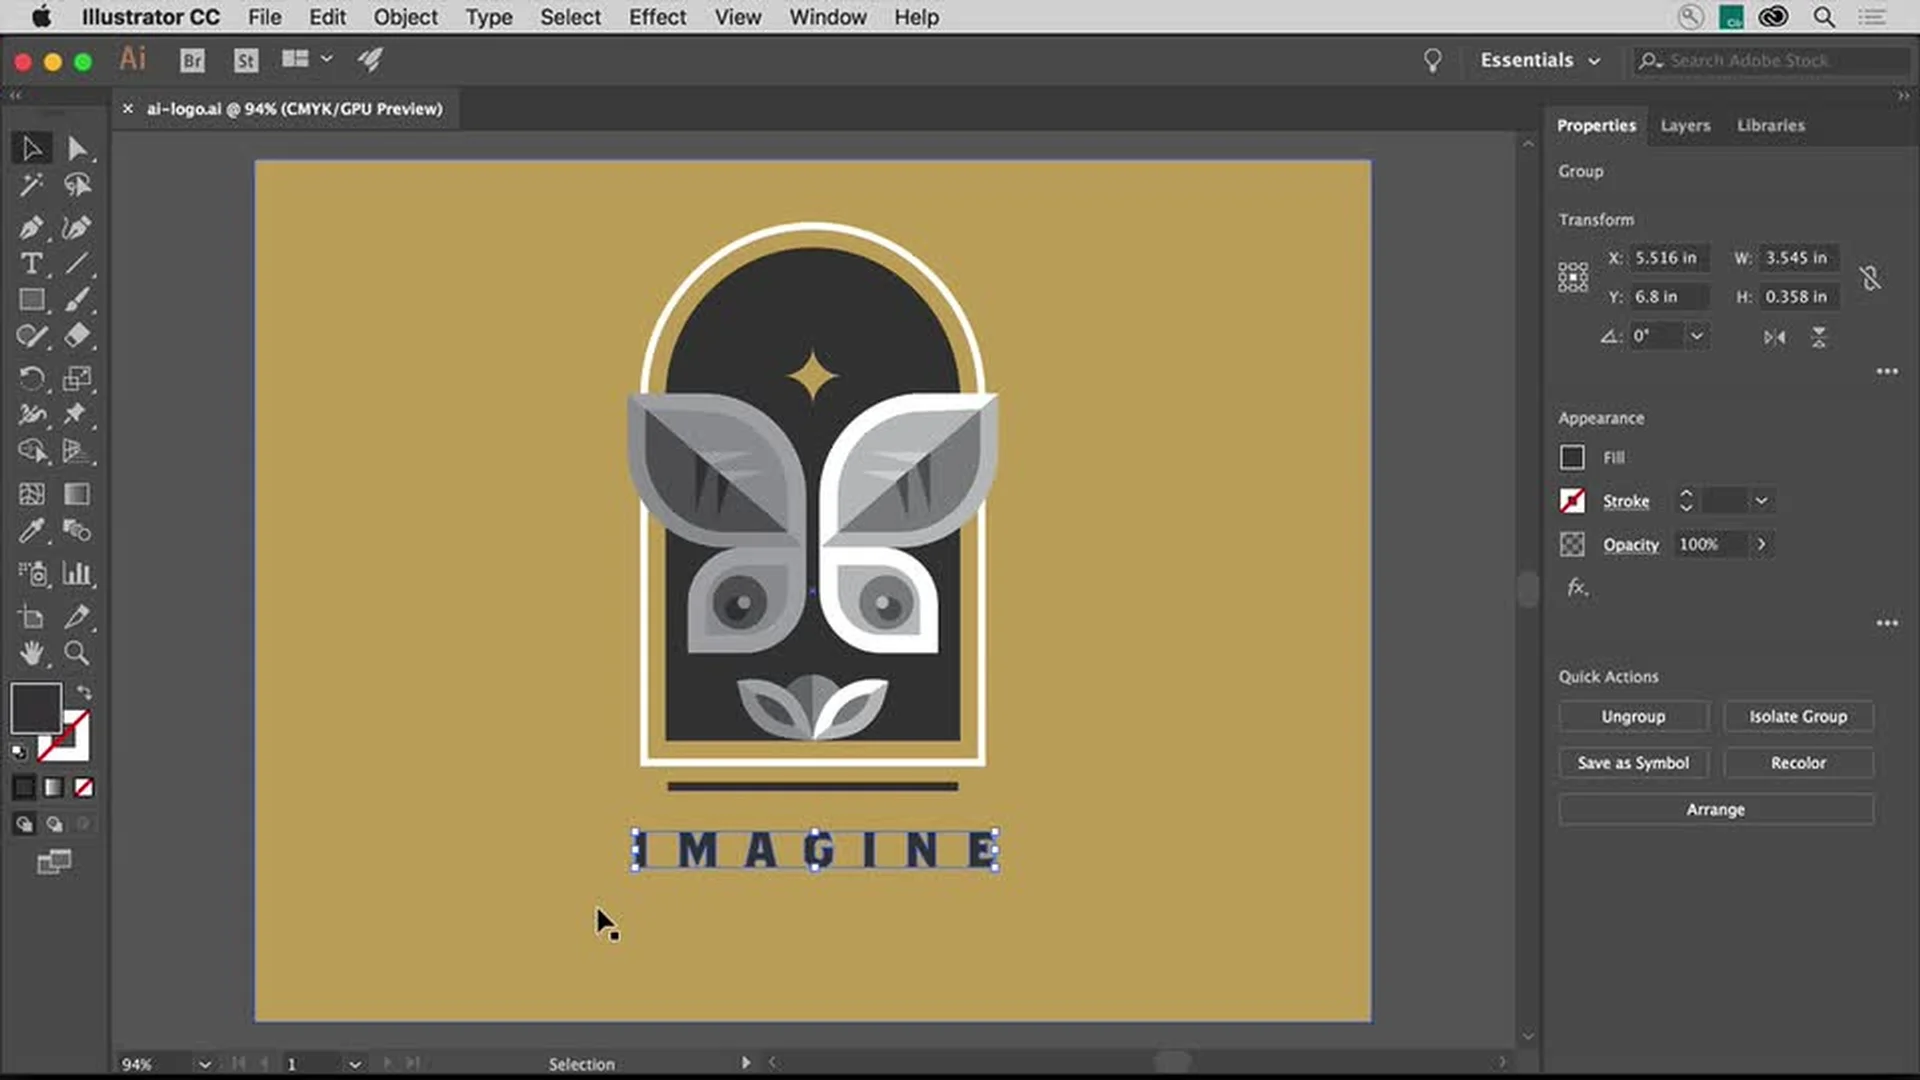Select the Hand tool
Screen dimensions: 1920x1080
(30, 654)
